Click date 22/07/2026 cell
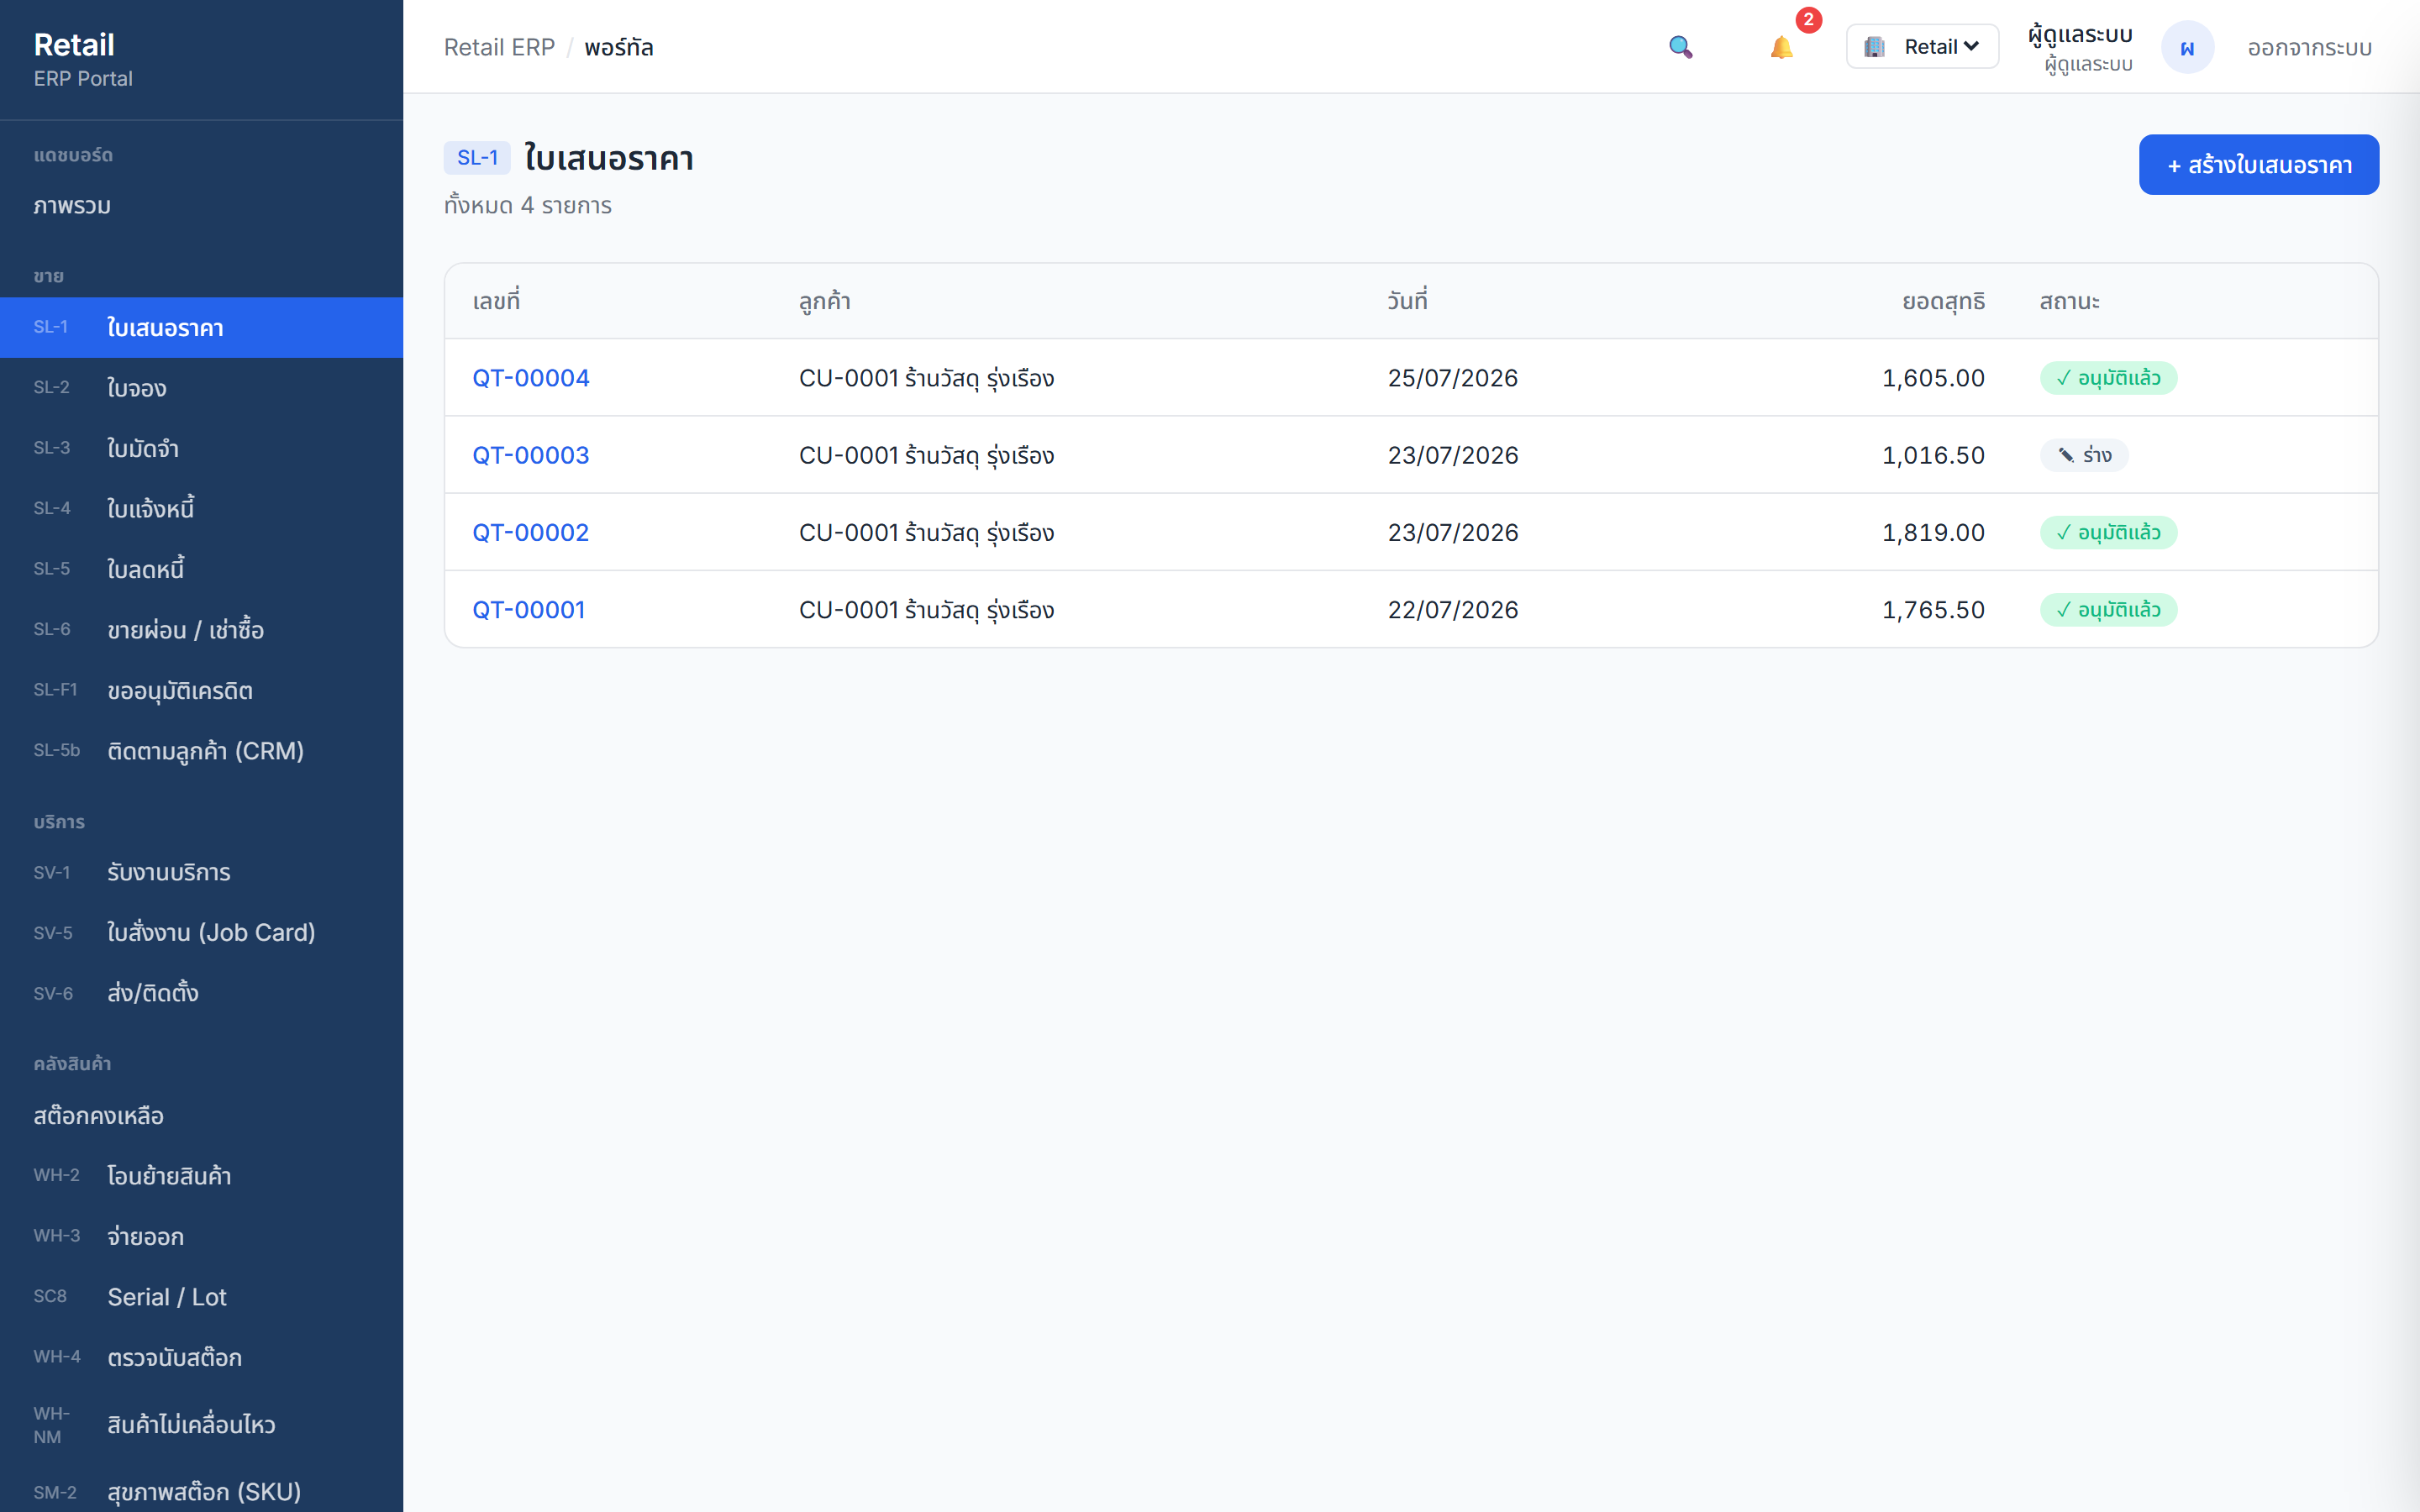The height and width of the screenshot is (1512, 2420). point(1452,610)
